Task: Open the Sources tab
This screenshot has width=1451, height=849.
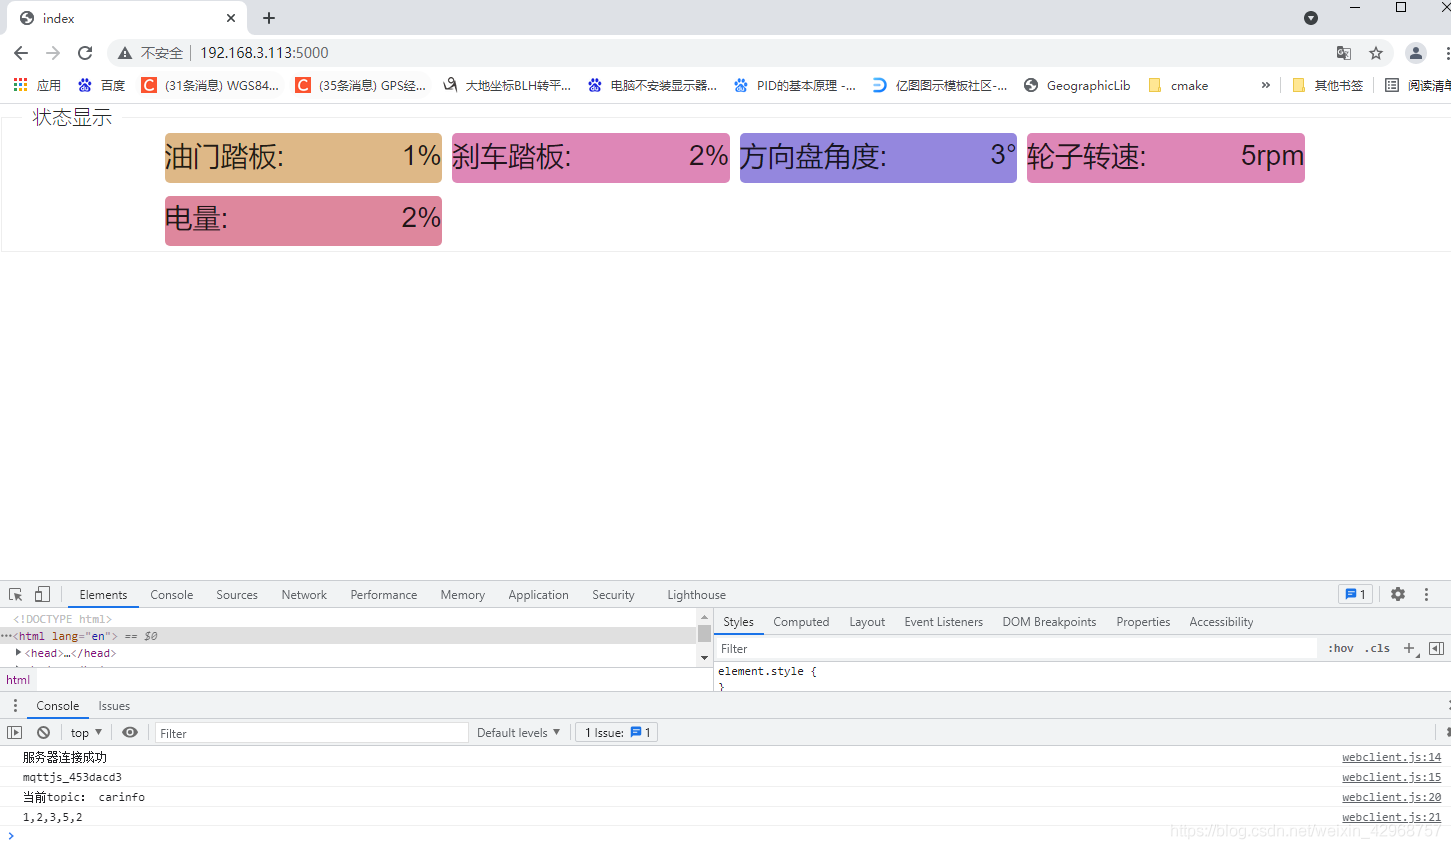Action: click(237, 595)
